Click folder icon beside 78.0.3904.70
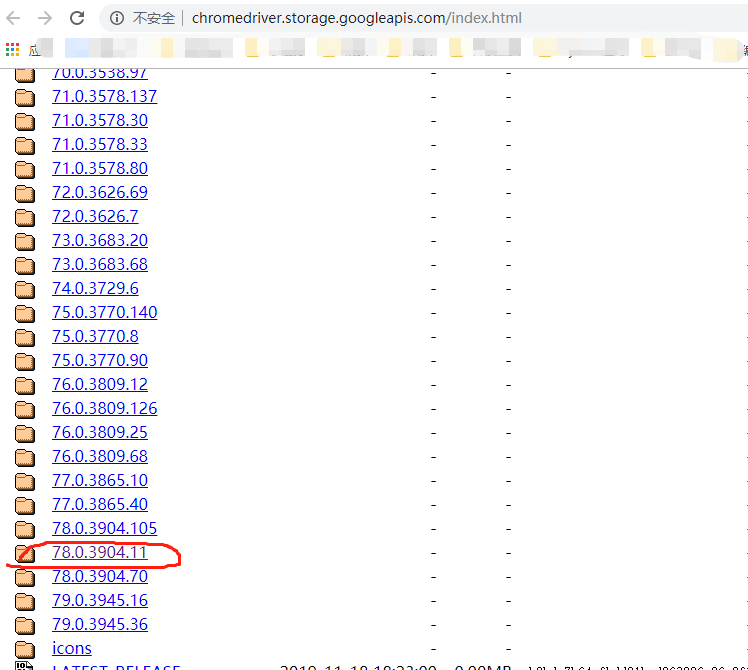The width and height of the screenshot is (748, 670). pos(25,577)
